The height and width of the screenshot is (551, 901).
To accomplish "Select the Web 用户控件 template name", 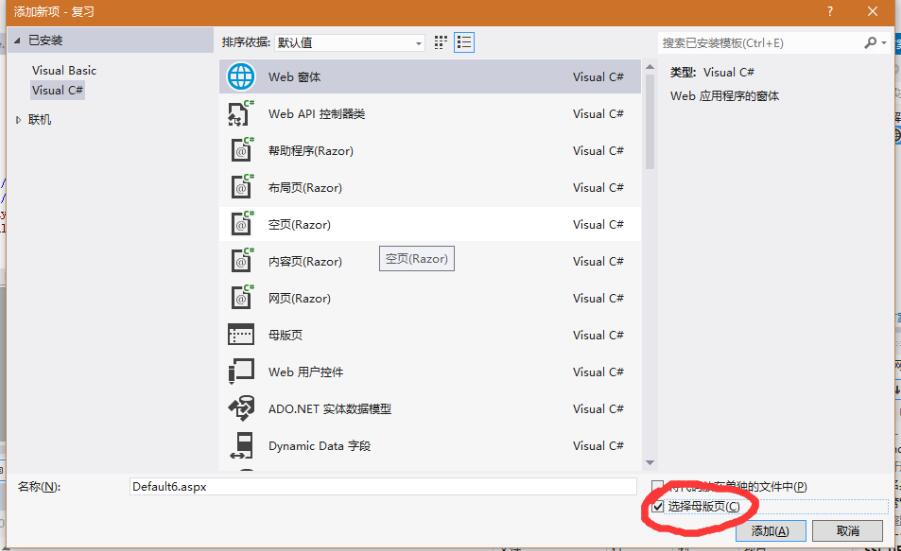I will tap(306, 372).
